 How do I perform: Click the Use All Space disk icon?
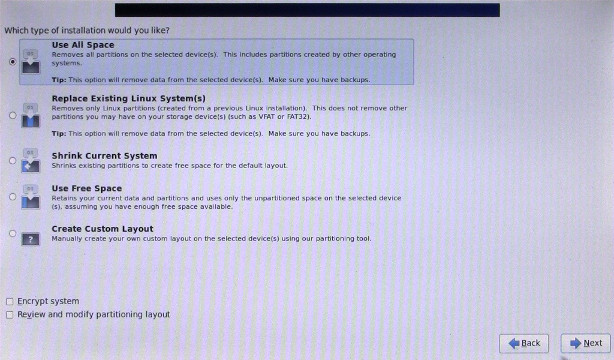pos(31,62)
